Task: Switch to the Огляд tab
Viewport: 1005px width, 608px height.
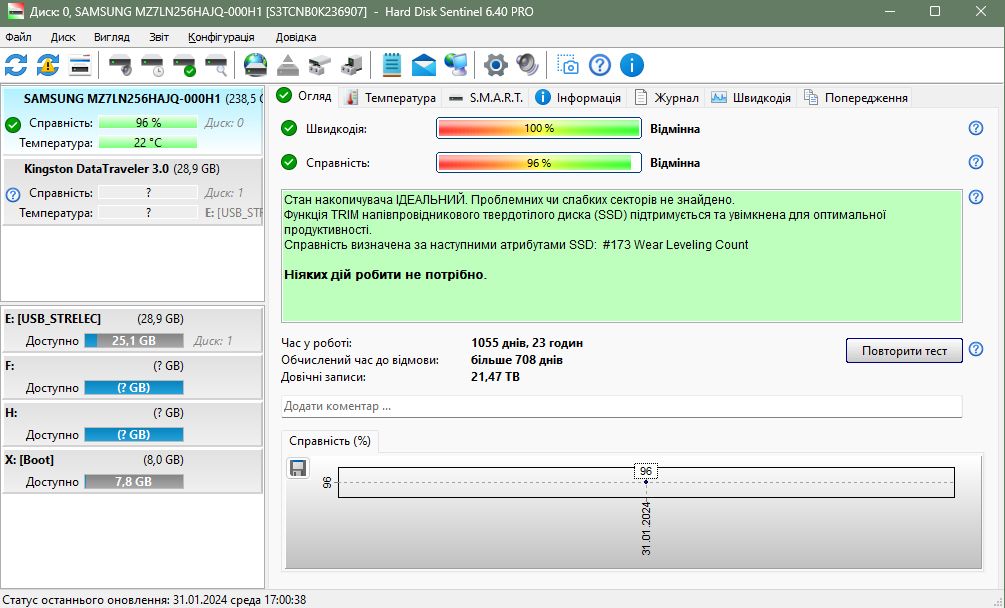Action: coord(304,96)
